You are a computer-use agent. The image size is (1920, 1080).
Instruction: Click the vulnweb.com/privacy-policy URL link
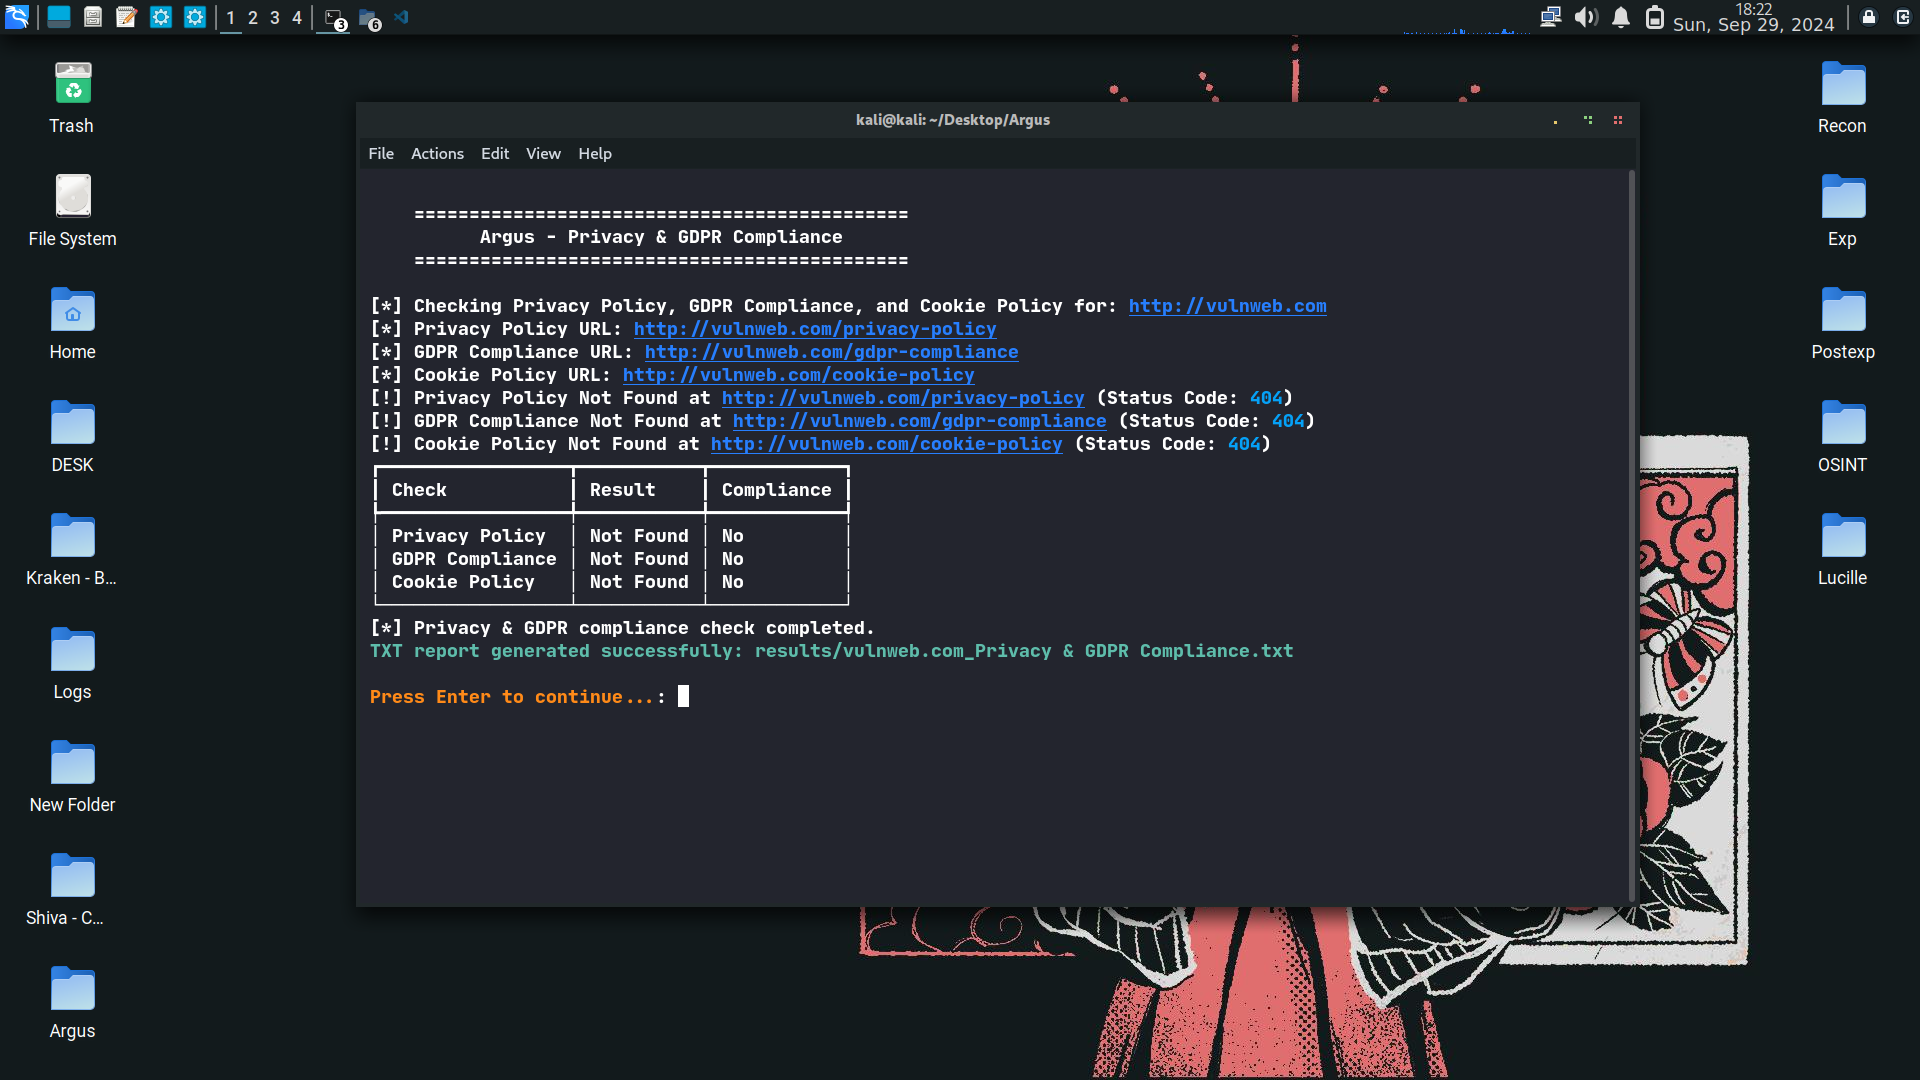(x=814, y=329)
